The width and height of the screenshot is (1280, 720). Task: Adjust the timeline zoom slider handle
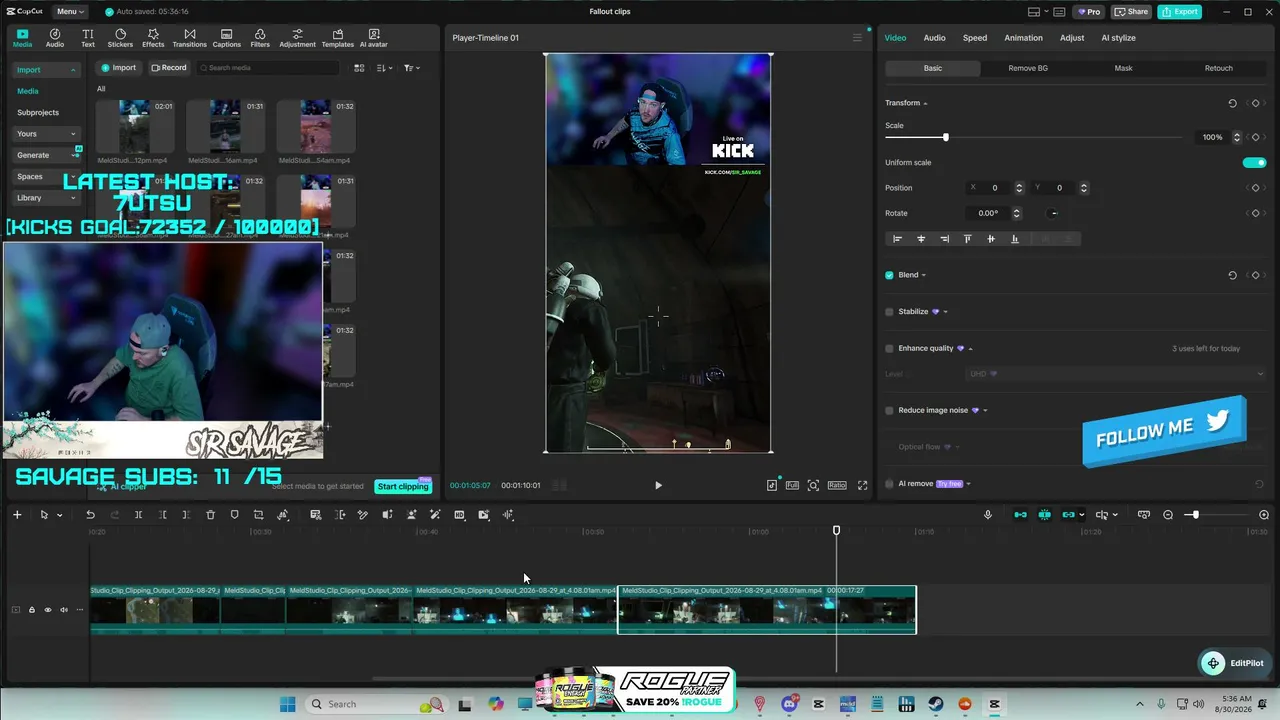coord(1195,515)
